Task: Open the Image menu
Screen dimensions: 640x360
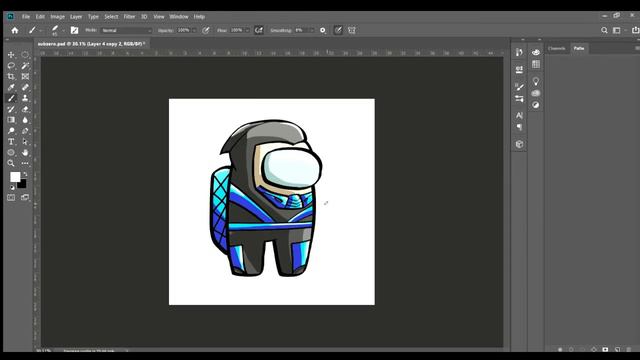Action: pyautogui.click(x=58, y=17)
